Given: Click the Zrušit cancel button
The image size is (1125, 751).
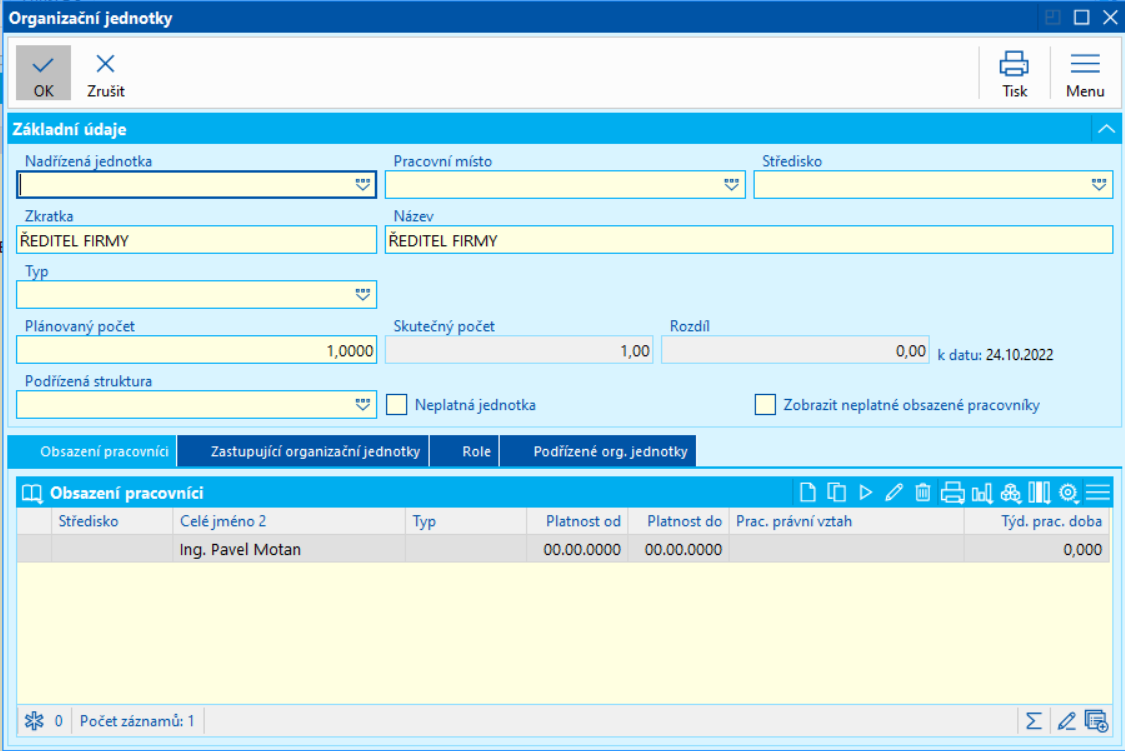Looking at the screenshot, I should (x=105, y=72).
